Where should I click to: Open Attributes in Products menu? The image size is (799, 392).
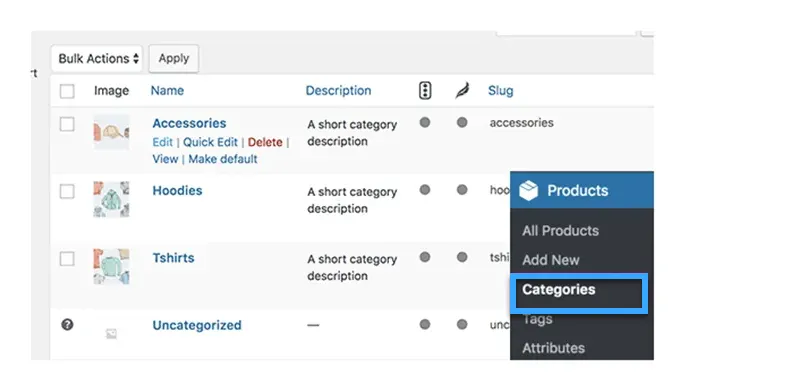[553, 348]
